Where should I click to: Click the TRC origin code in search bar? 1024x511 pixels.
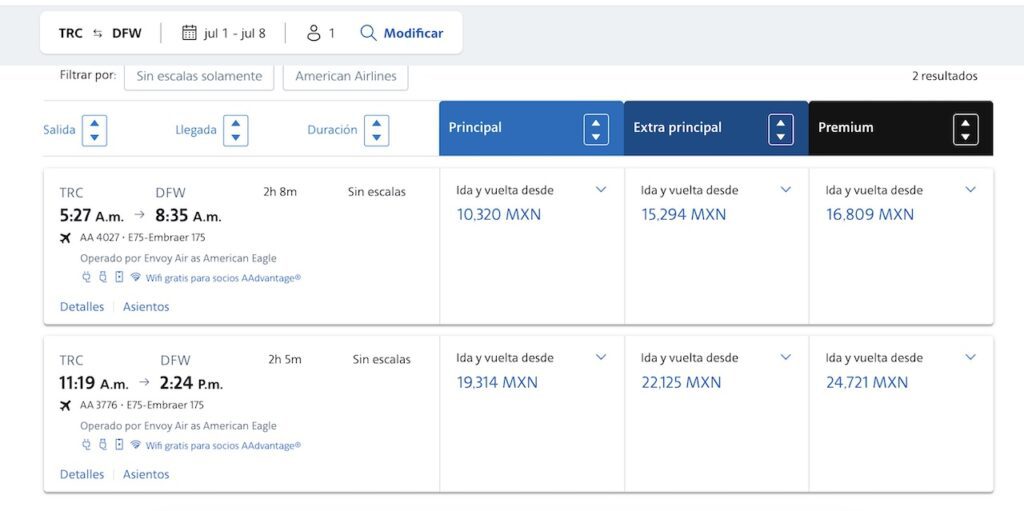[71, 33]
